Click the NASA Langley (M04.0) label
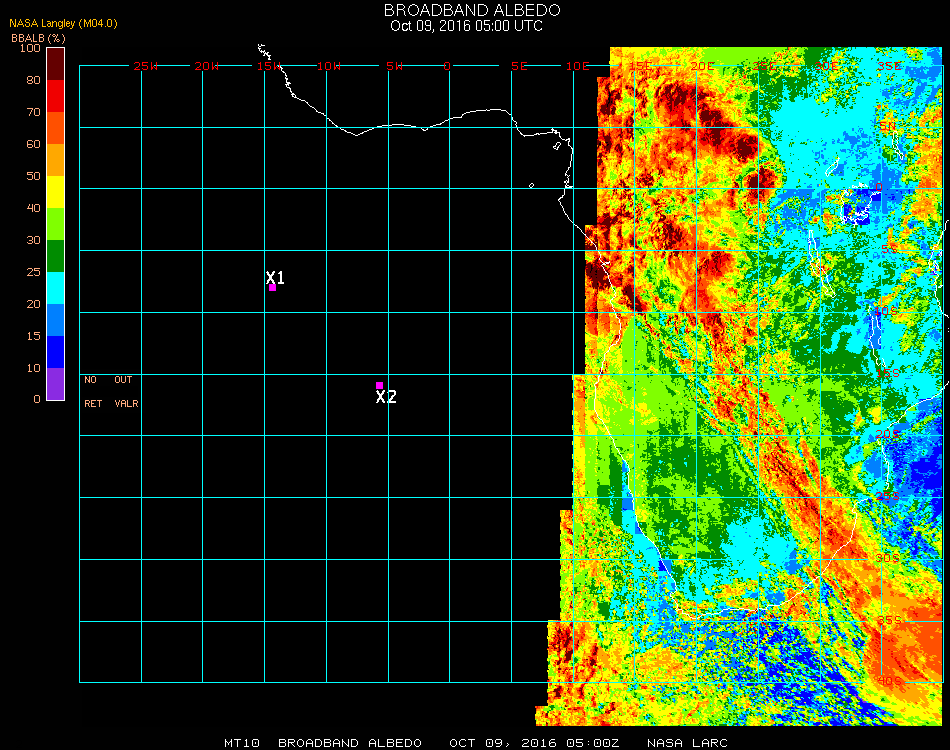950x750 pixels. (64, 23)
